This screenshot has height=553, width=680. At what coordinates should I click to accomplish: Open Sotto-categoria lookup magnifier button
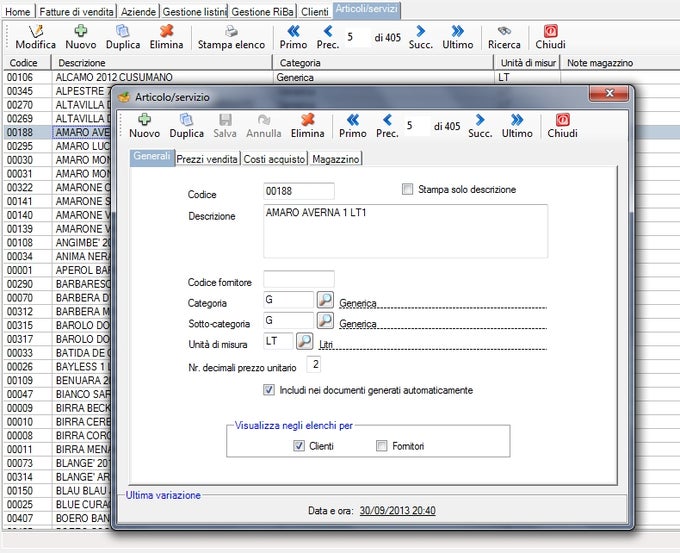click(325, 321)
